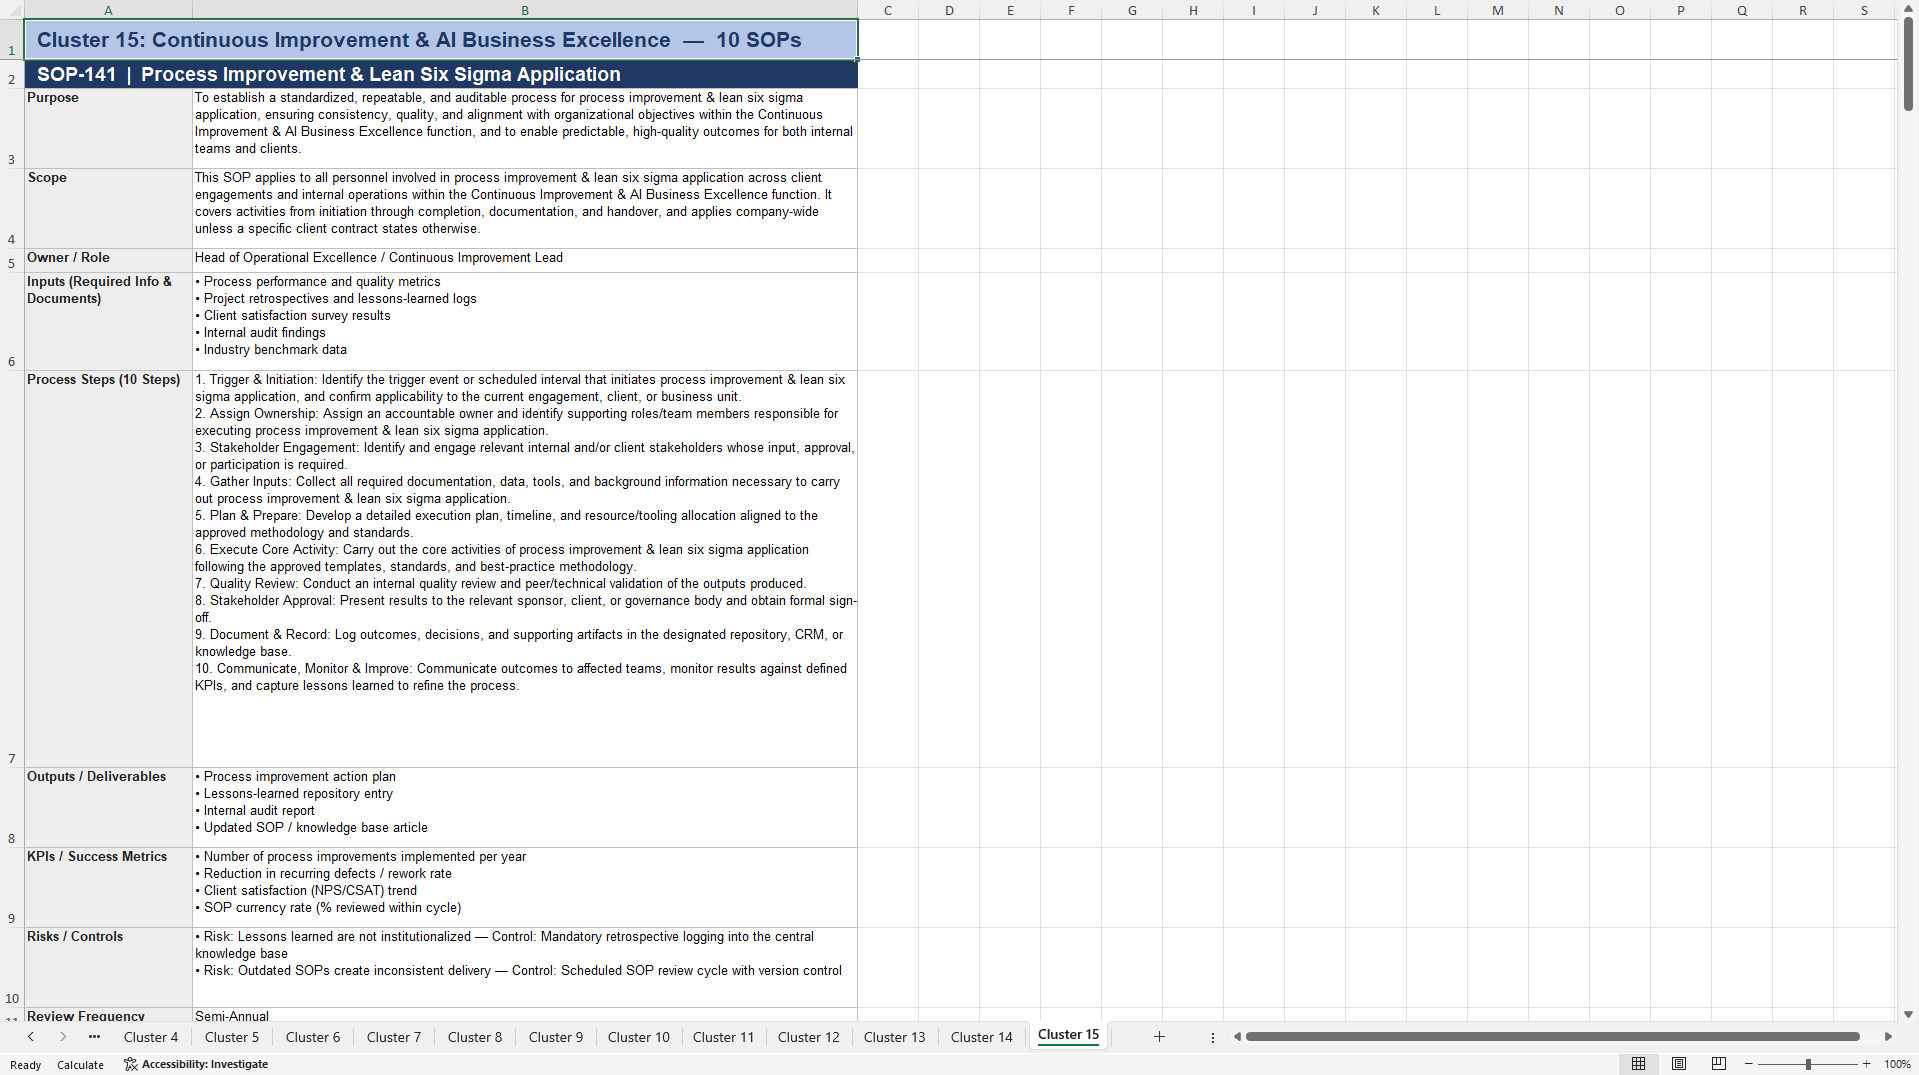This screenshot has width=1919, height=1075.
Task: Select the Cluster 15 title cell
Action: coord(441,40)
